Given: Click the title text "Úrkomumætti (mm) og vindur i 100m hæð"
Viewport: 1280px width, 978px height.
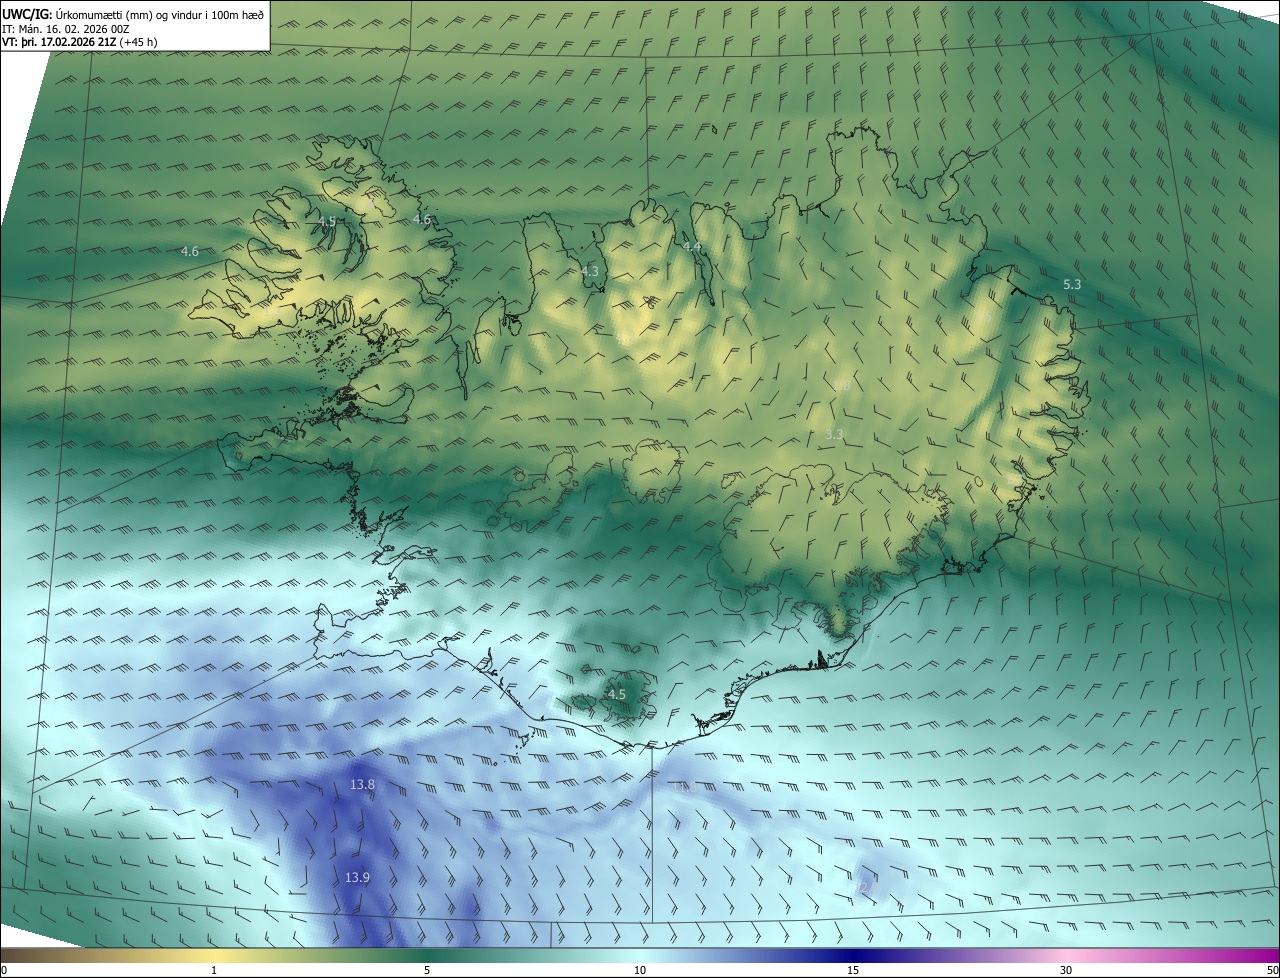Looking at the screenshot, I should (x=160, y=14).
